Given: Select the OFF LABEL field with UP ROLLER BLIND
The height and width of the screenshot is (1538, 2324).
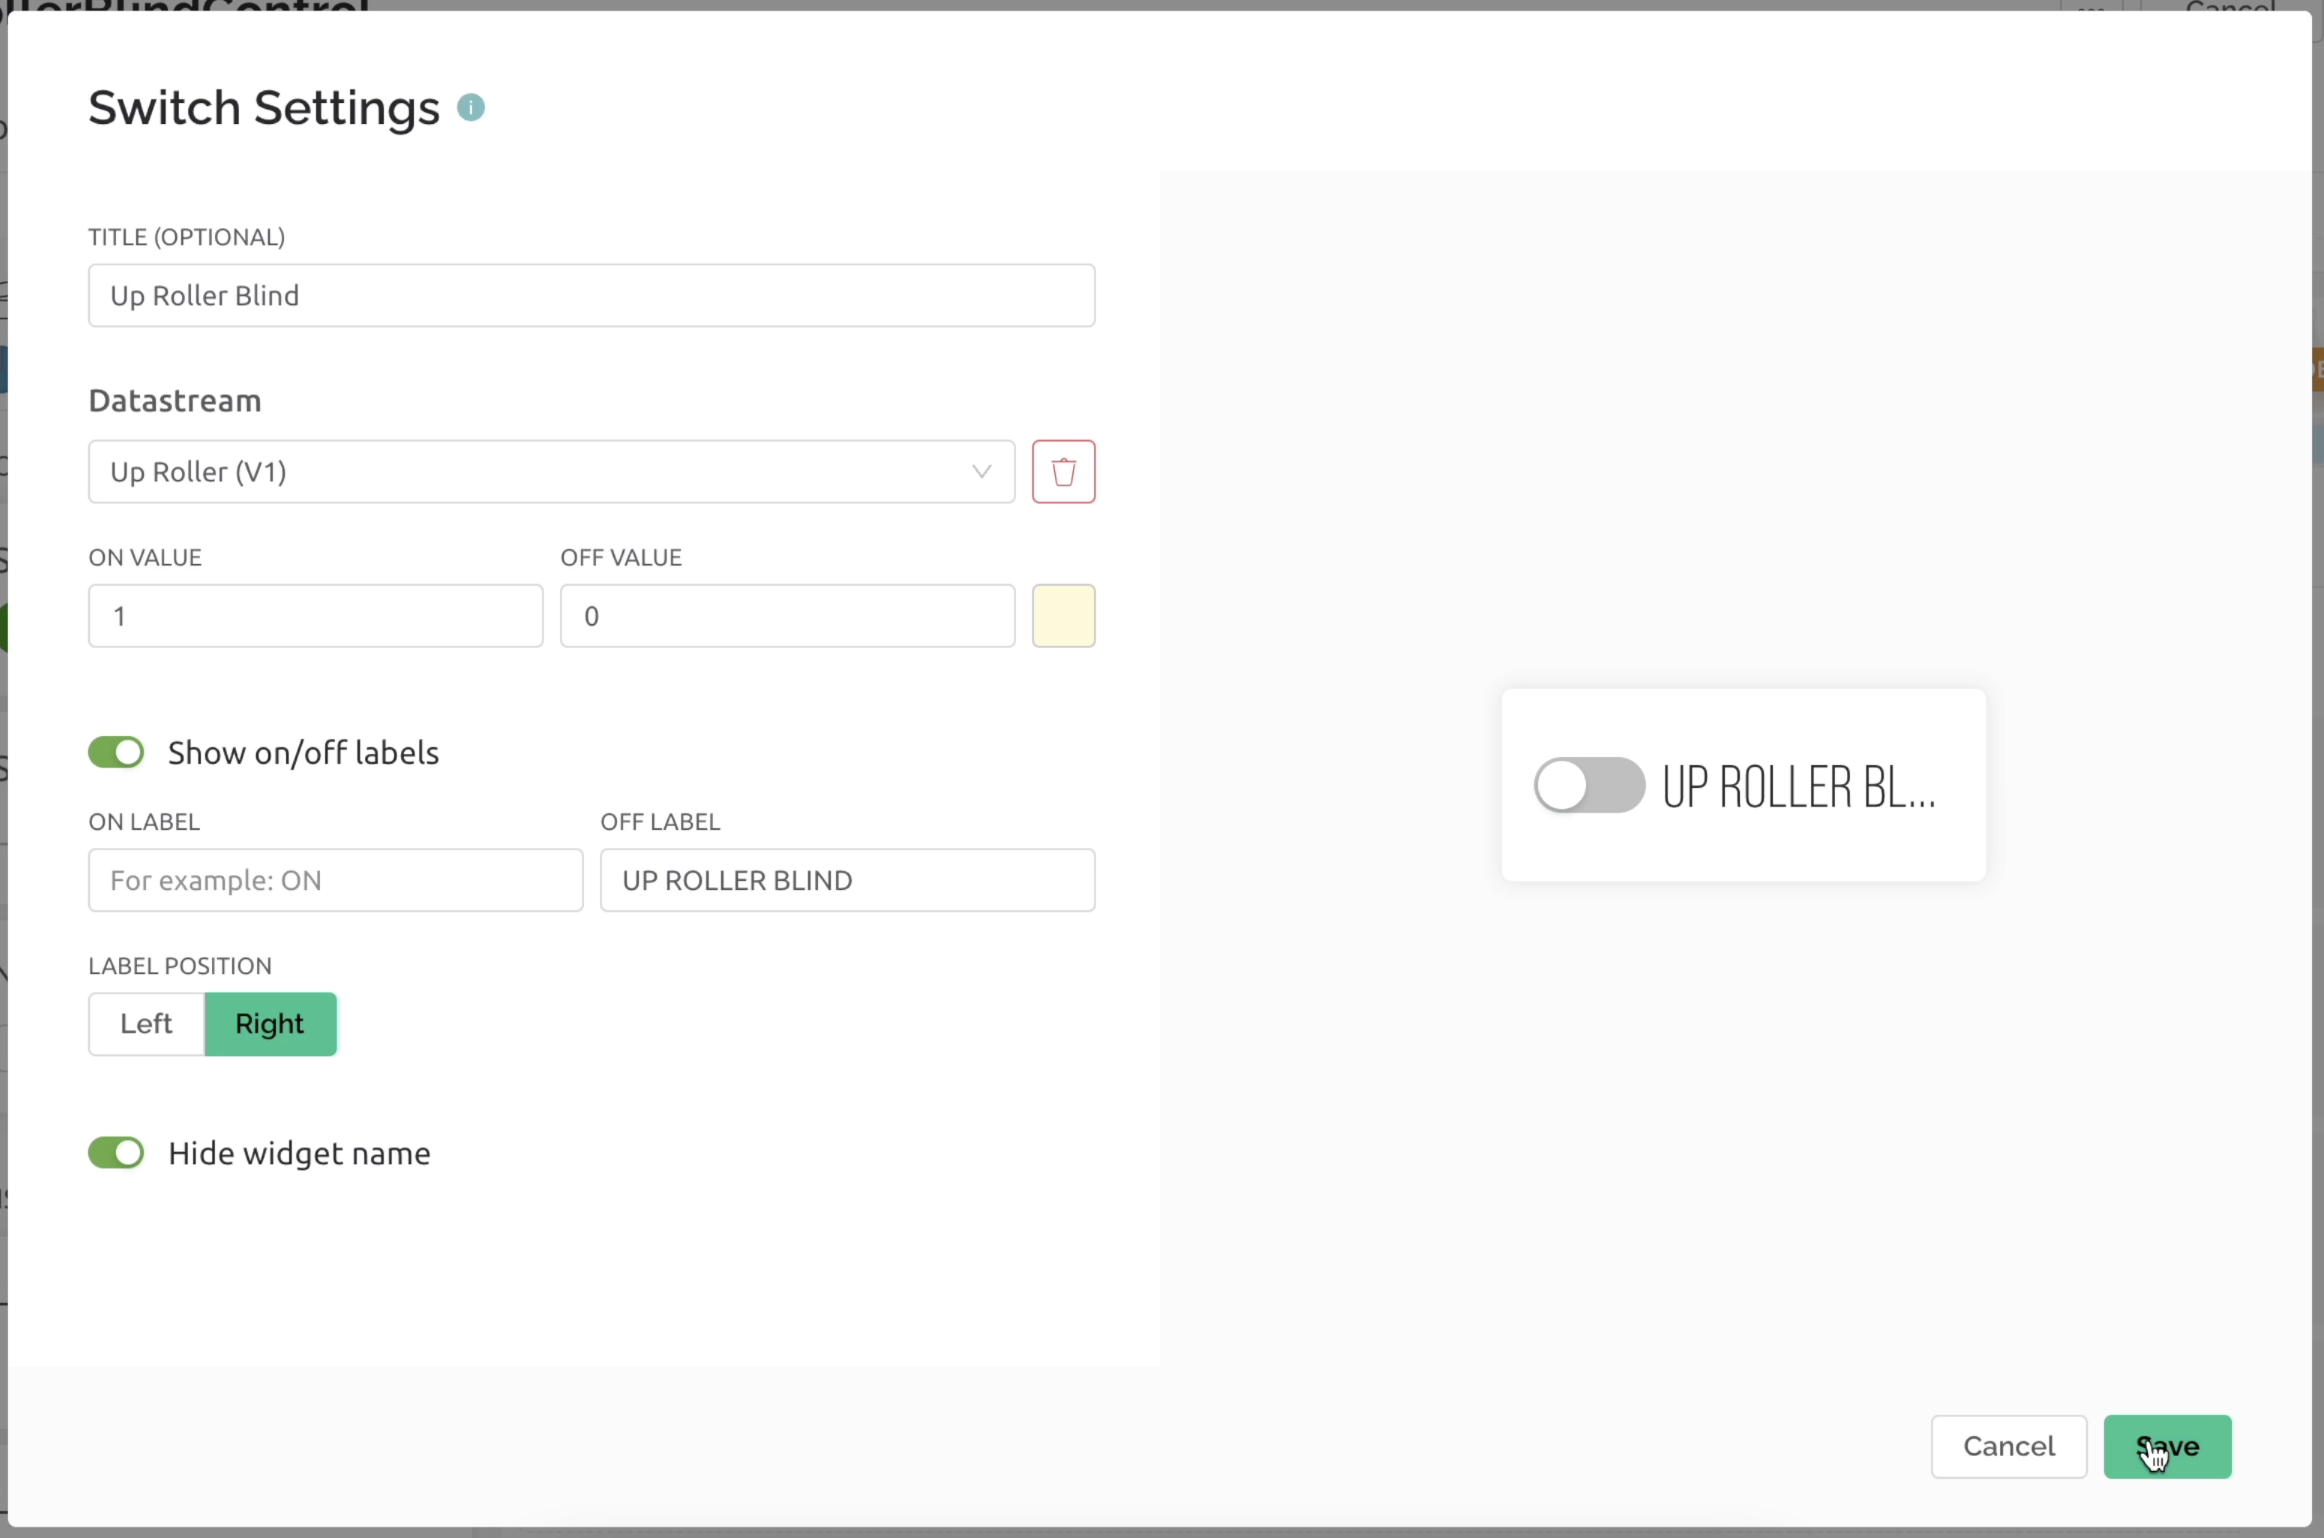Looking at the screenshot, I should [x=847, y=880].
